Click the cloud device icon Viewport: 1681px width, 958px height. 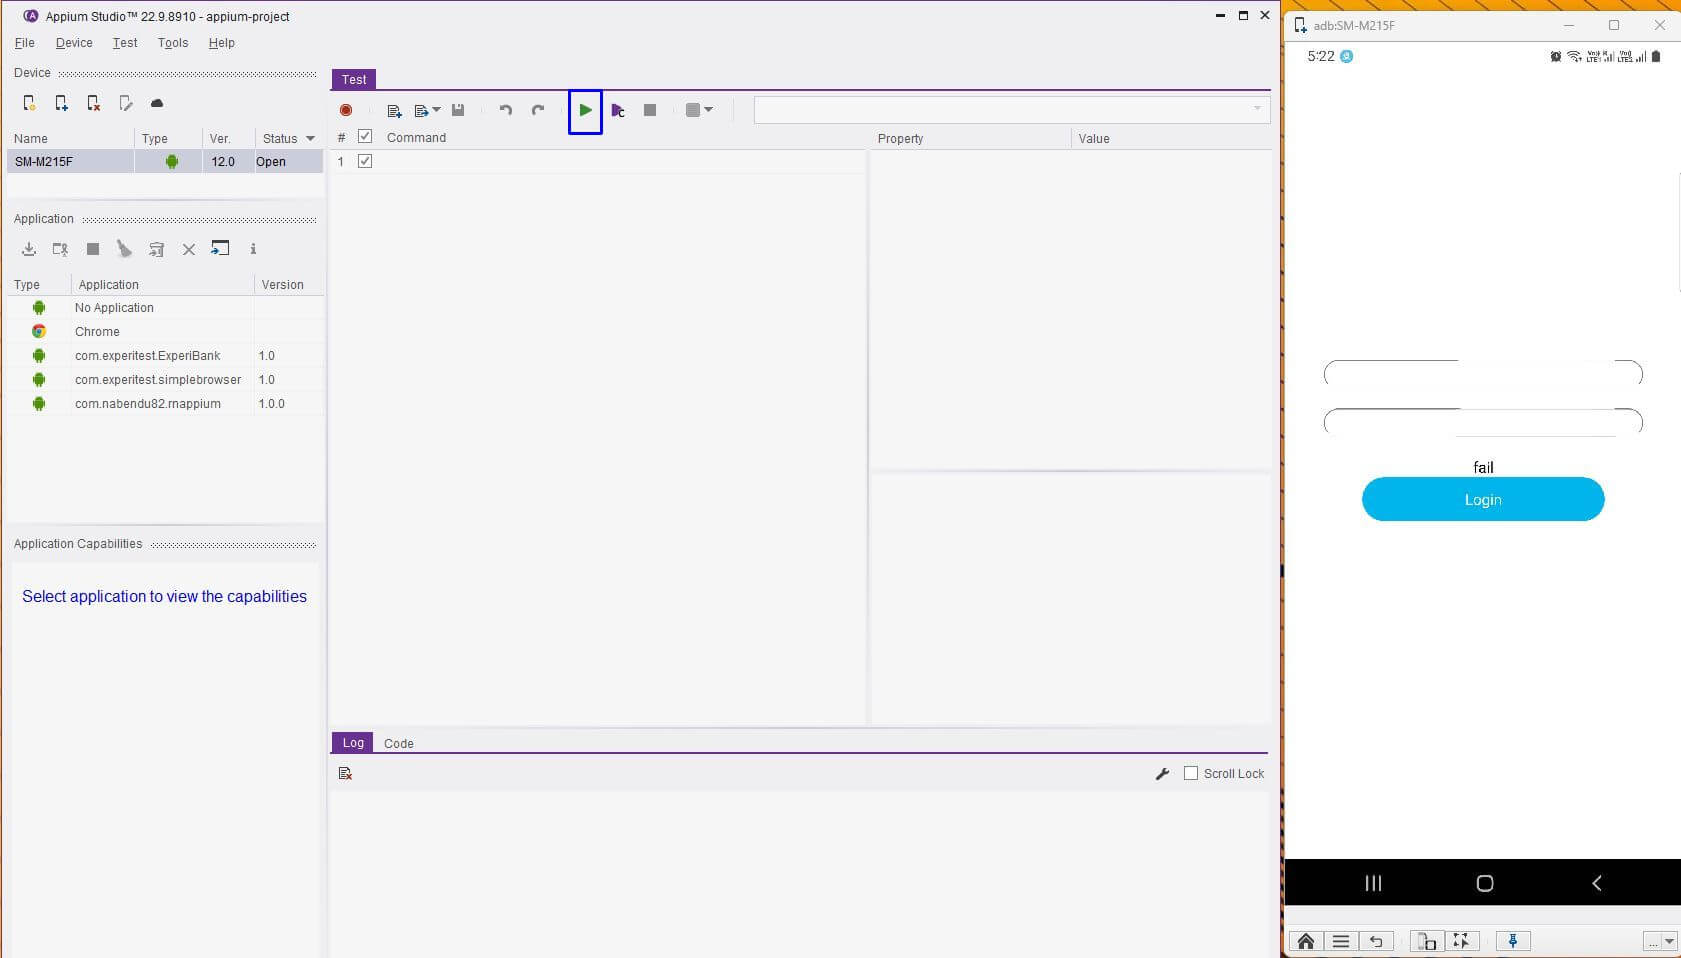click(157, 103)
